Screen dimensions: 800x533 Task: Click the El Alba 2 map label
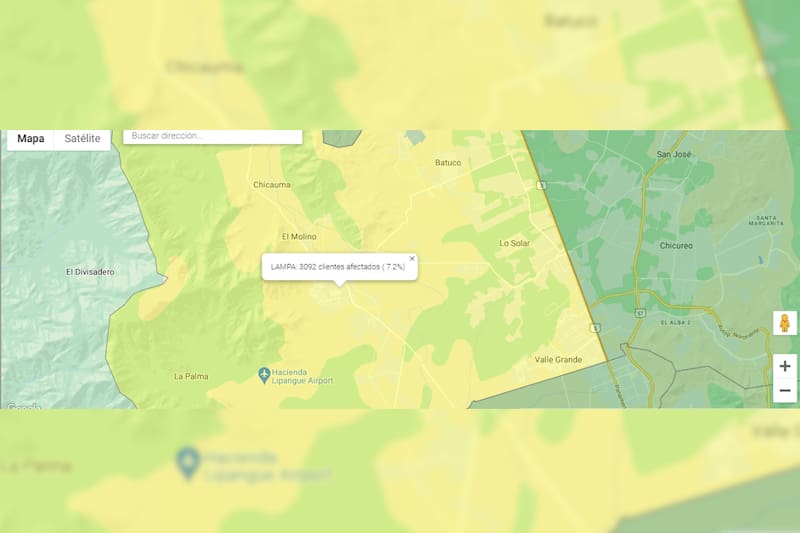(x=676, y=323)
